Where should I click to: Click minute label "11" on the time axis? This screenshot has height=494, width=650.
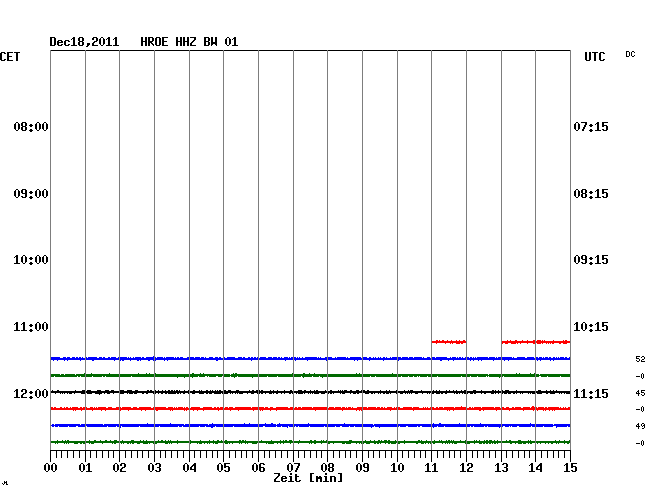[x=432, y=468]
